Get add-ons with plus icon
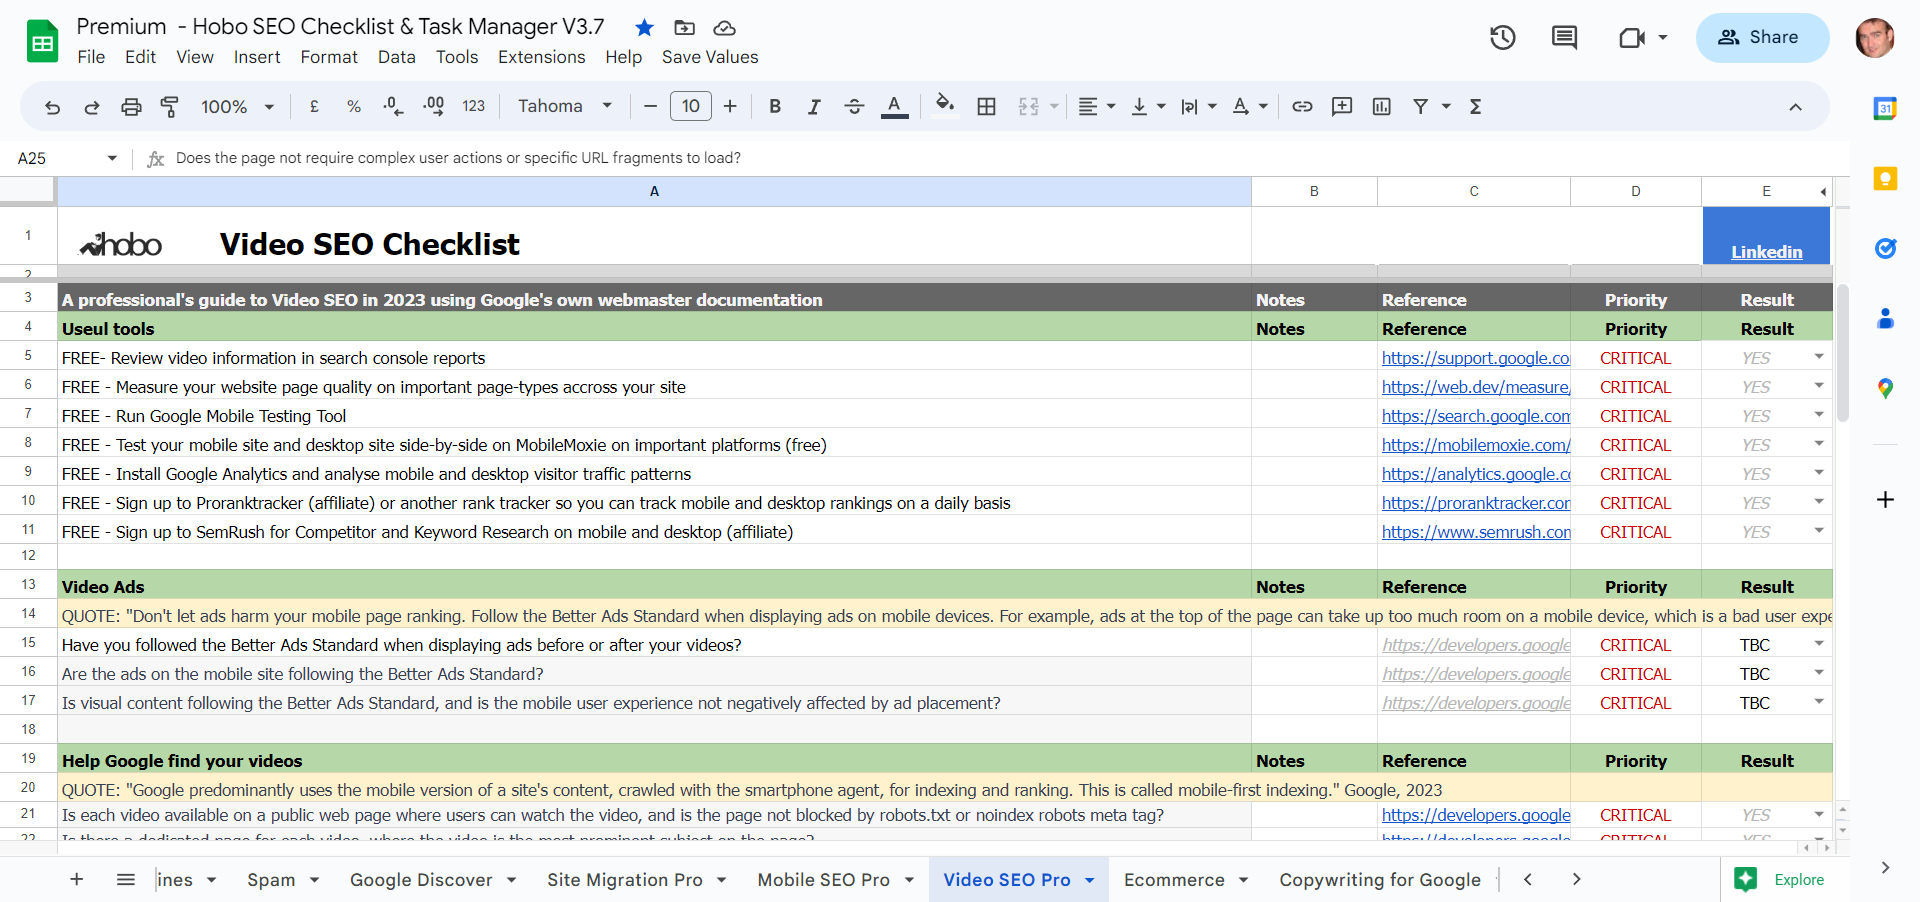The height and width of the screenshot is (902, 1920). [1885, 499]
